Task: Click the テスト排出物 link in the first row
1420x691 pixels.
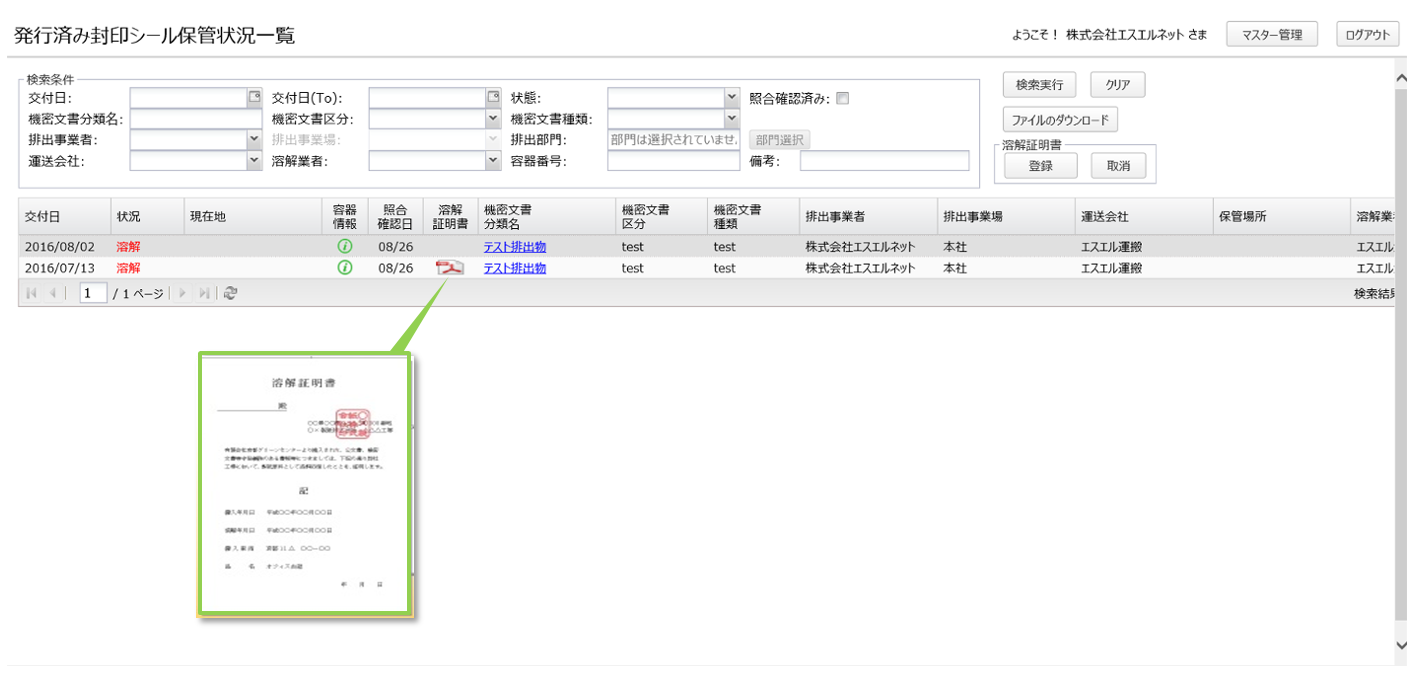Action: point(514,247)
